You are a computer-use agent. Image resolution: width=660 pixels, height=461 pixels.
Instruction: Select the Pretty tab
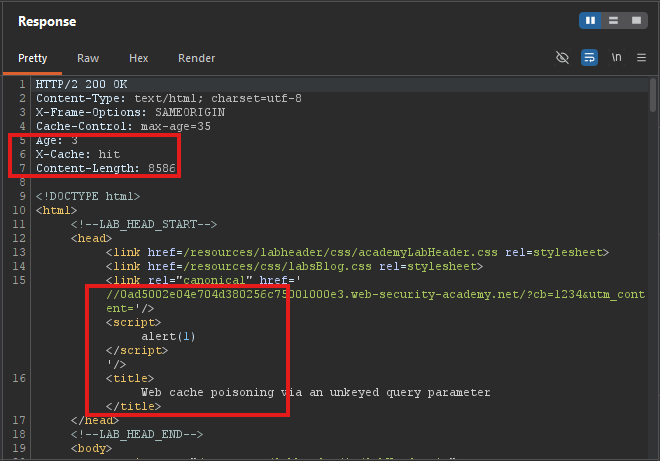(32, 58)
